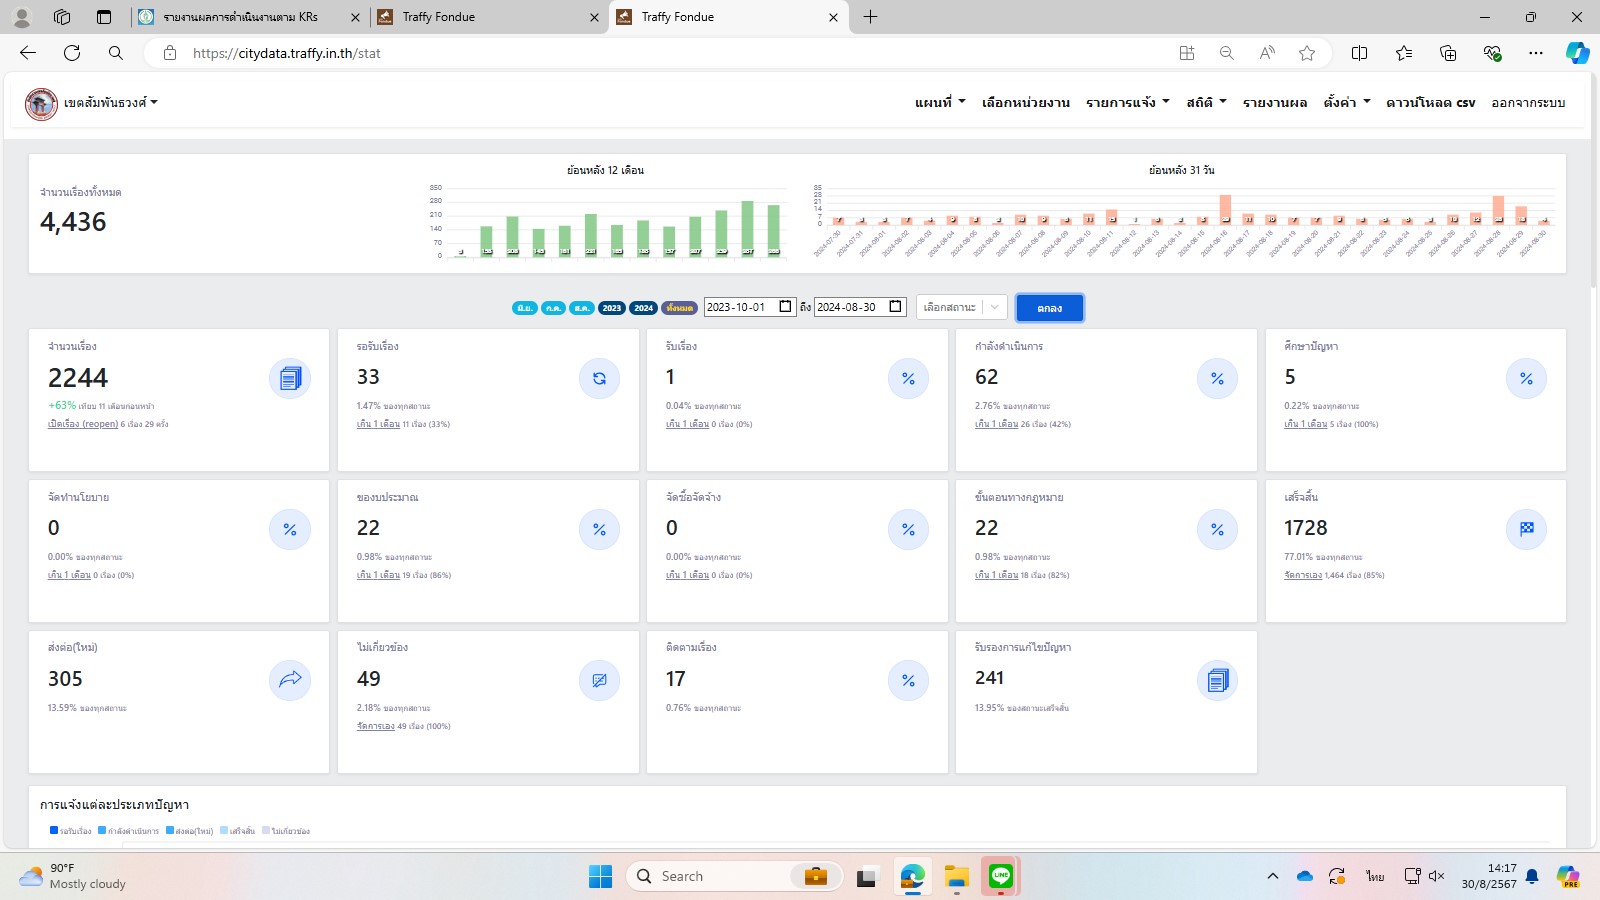Expand the รายการแจ้ง menu dropdown
The height and width of the screenshot is (900, 1600).
[1127, 103]
